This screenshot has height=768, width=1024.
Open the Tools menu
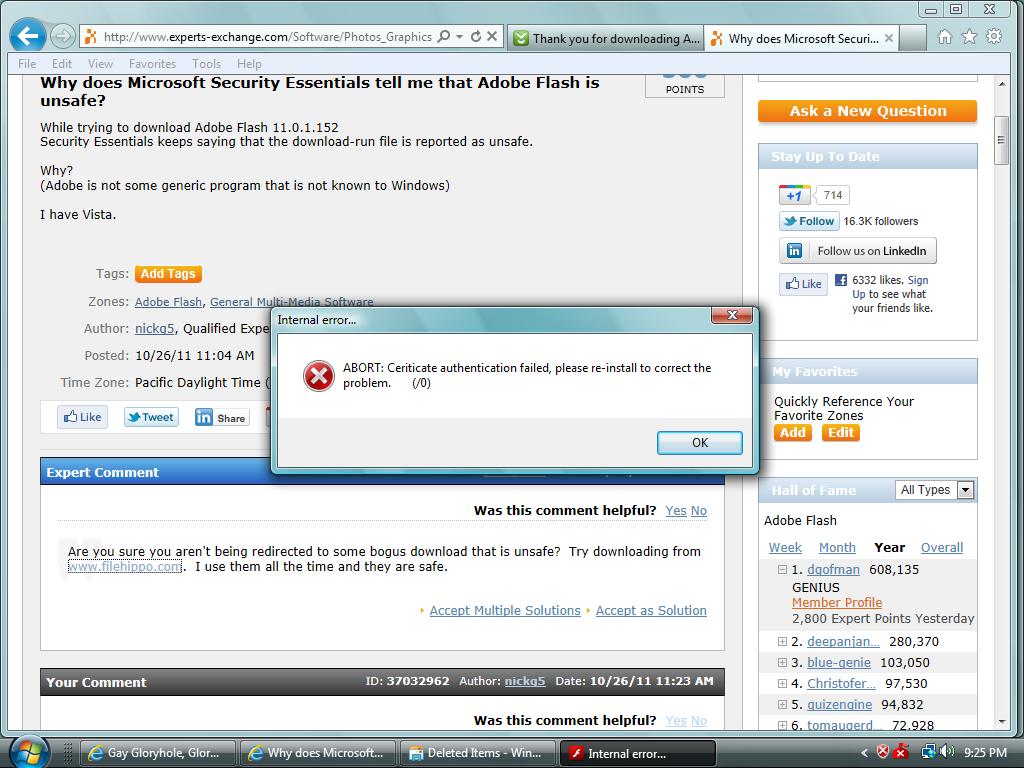pos(206,64)
